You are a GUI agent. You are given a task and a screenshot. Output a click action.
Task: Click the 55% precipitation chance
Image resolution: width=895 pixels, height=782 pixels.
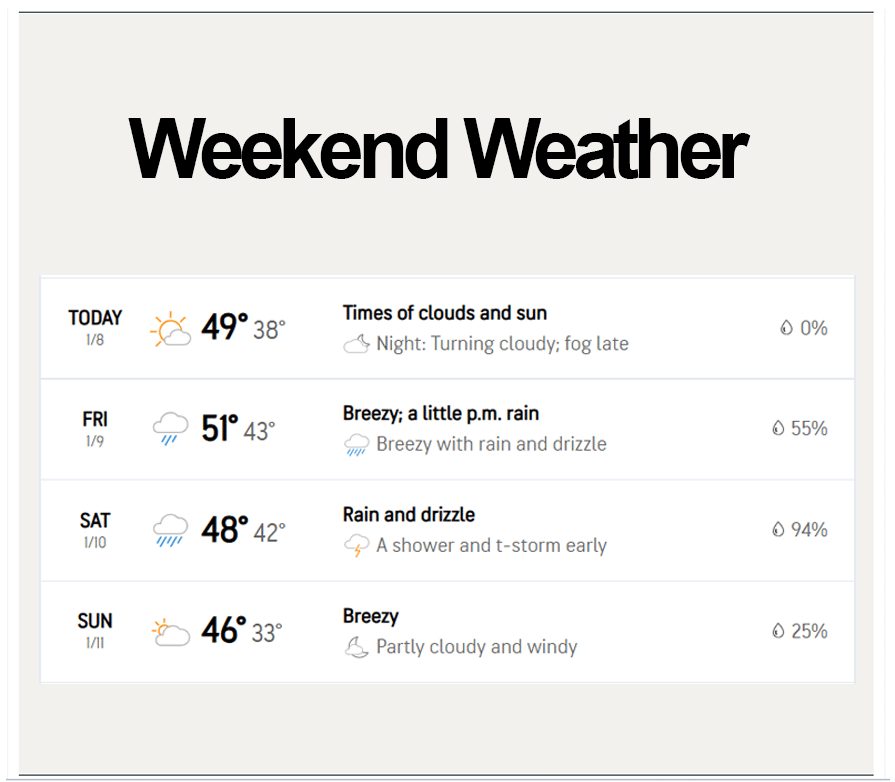tap(808, 429)
